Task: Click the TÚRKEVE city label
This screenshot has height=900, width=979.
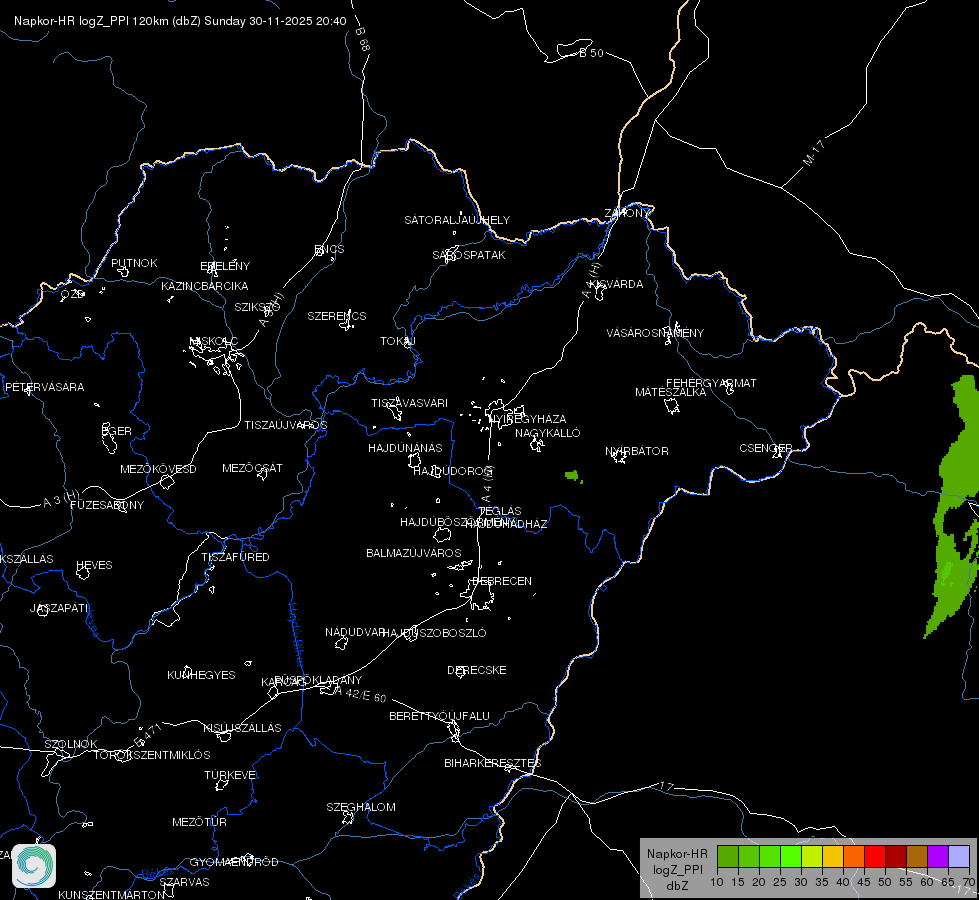Action: click(x=230, y=774)
